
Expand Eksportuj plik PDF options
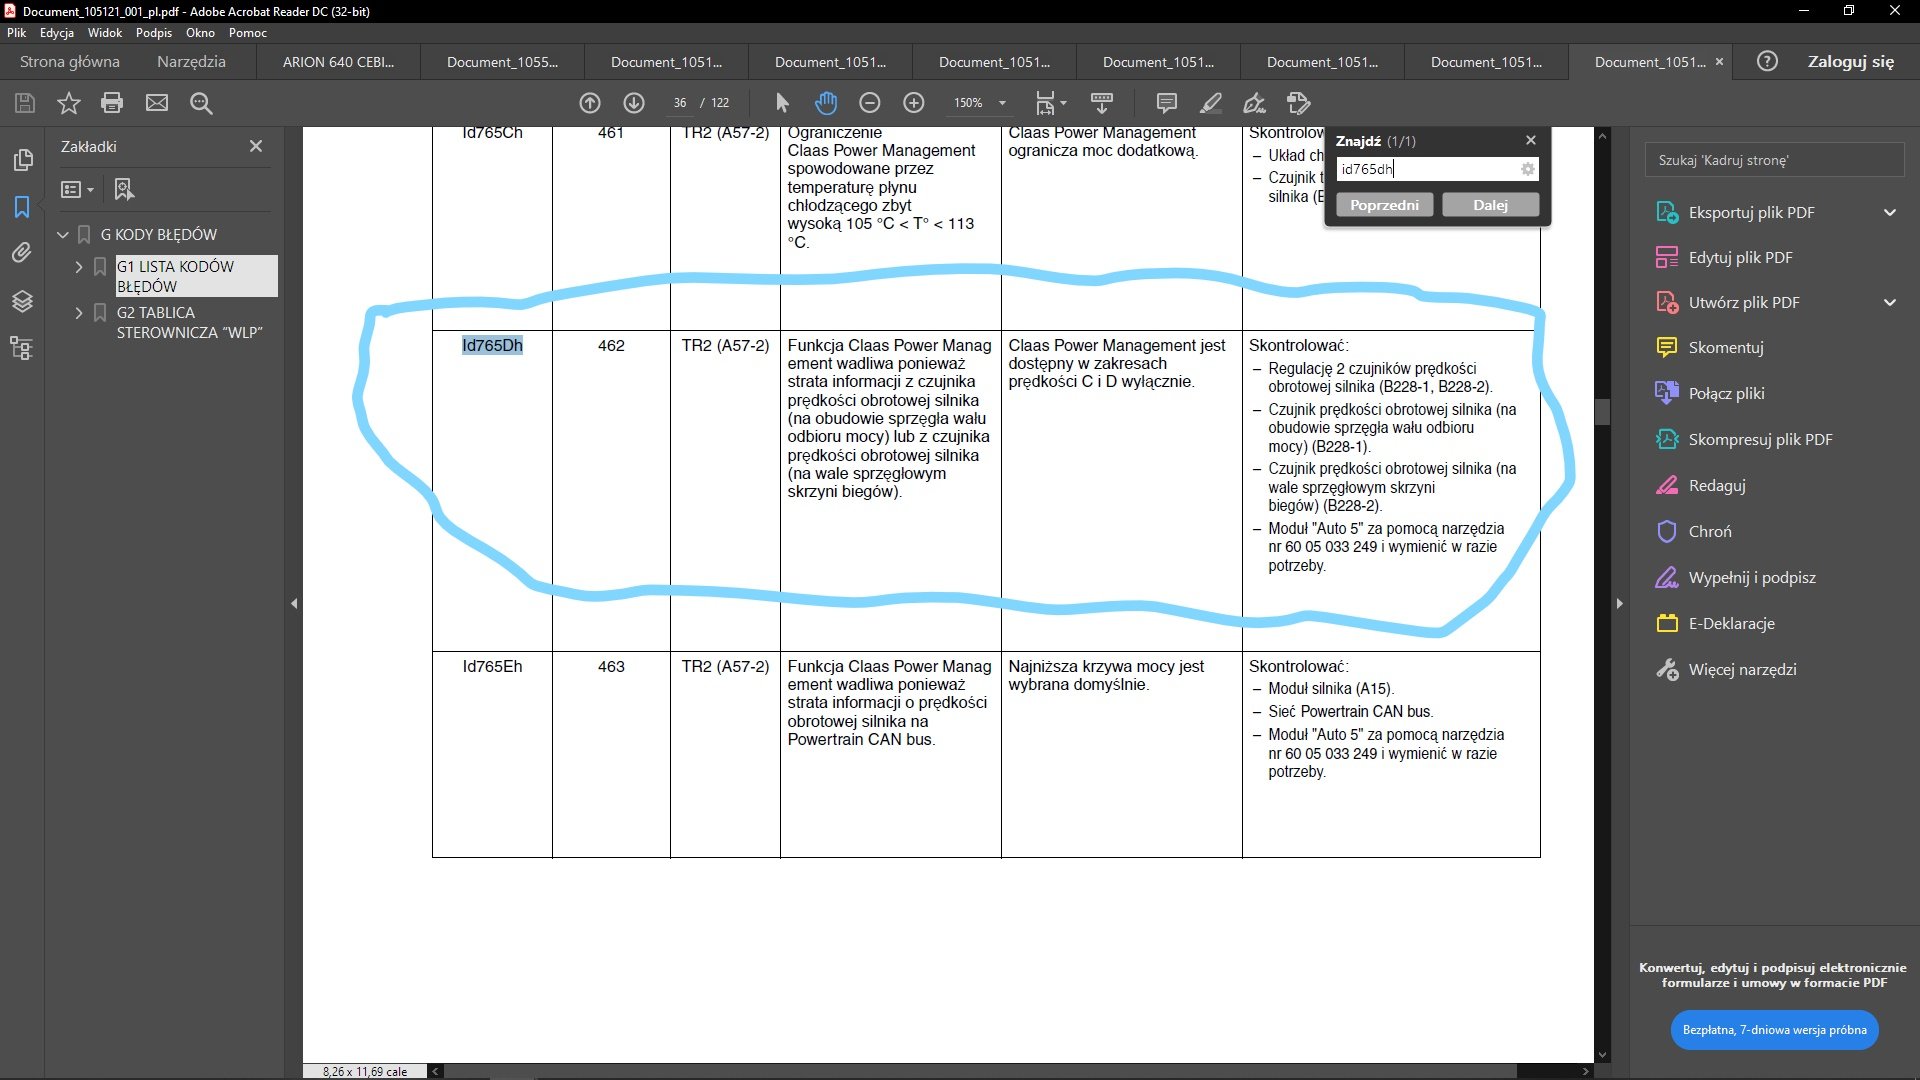pos(1889,212)
